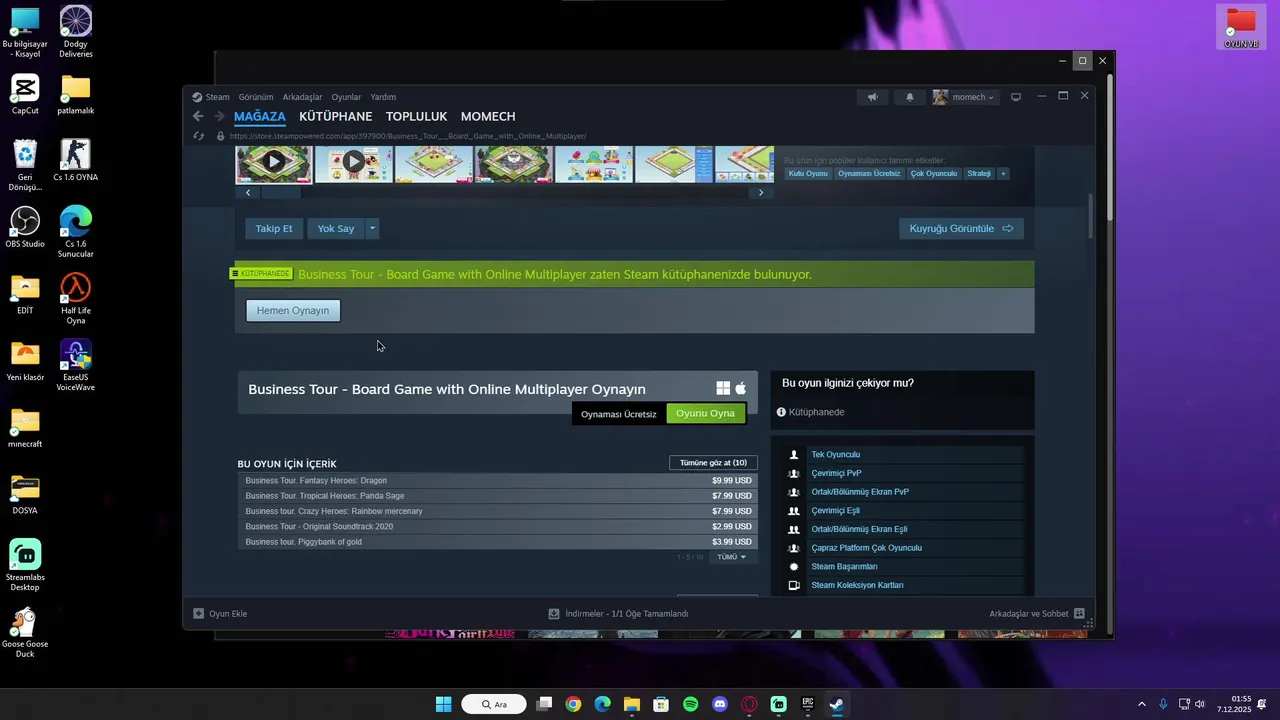Open the Oyunlar menu
The image size is (1280, 720).
(346, 97)
